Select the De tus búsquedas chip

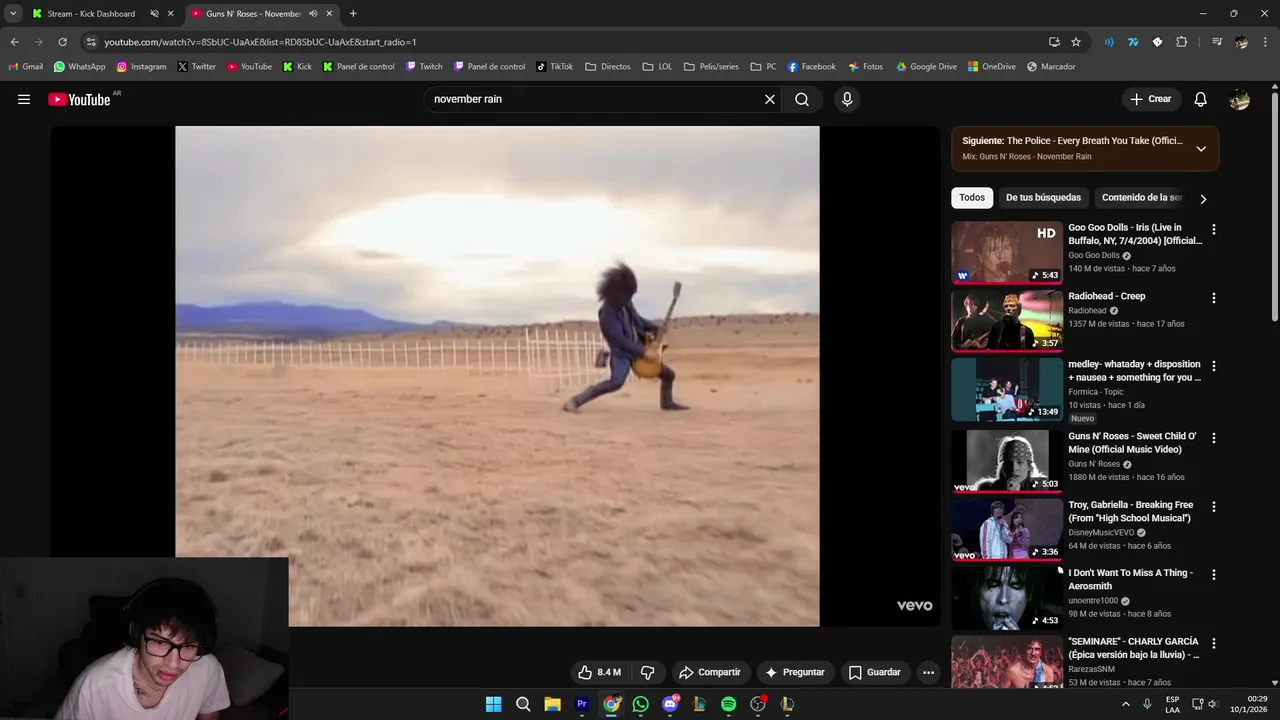pyautogui.click(x=1043, y=198)
